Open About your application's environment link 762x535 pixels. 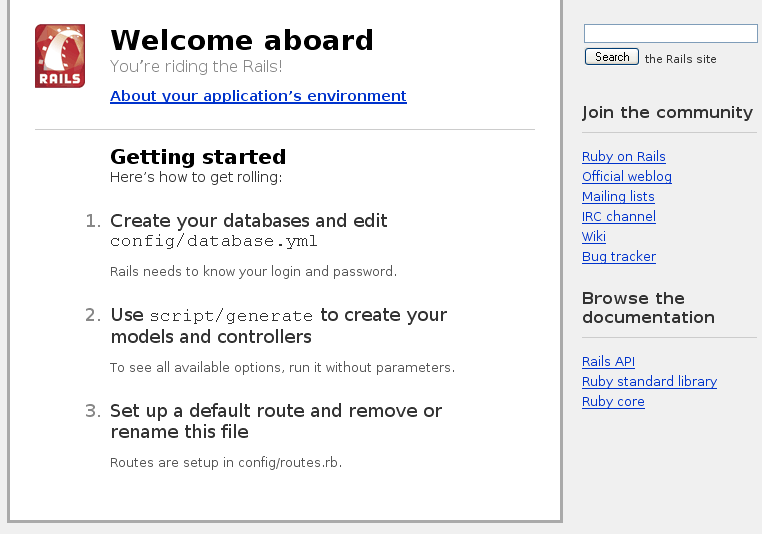(x=258, y=96)
